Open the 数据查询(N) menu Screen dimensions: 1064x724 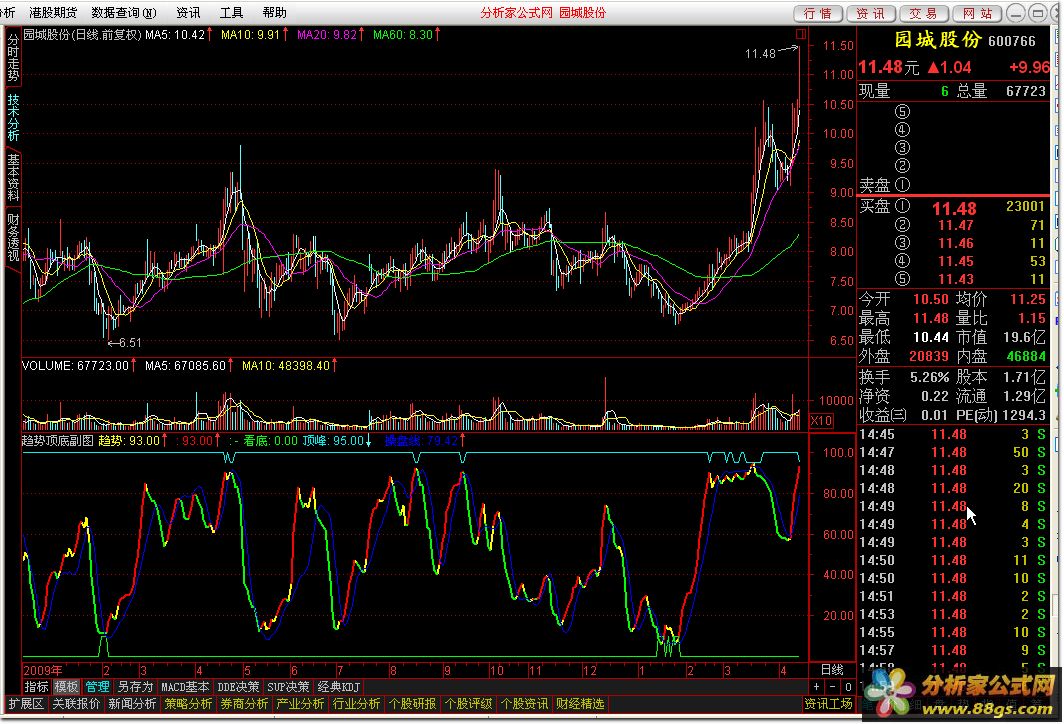tap(124, 13)
